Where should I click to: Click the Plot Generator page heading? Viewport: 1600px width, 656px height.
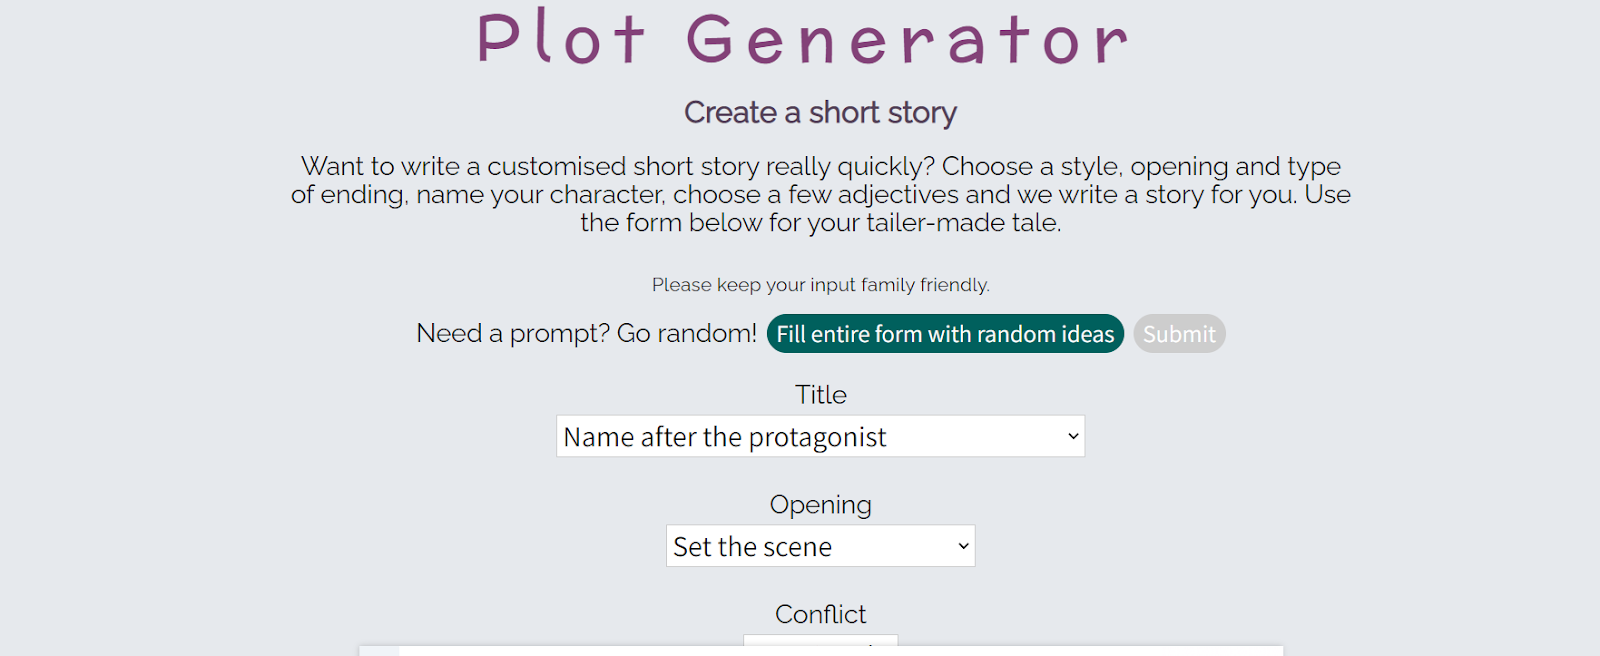click(x=802, y=40)
